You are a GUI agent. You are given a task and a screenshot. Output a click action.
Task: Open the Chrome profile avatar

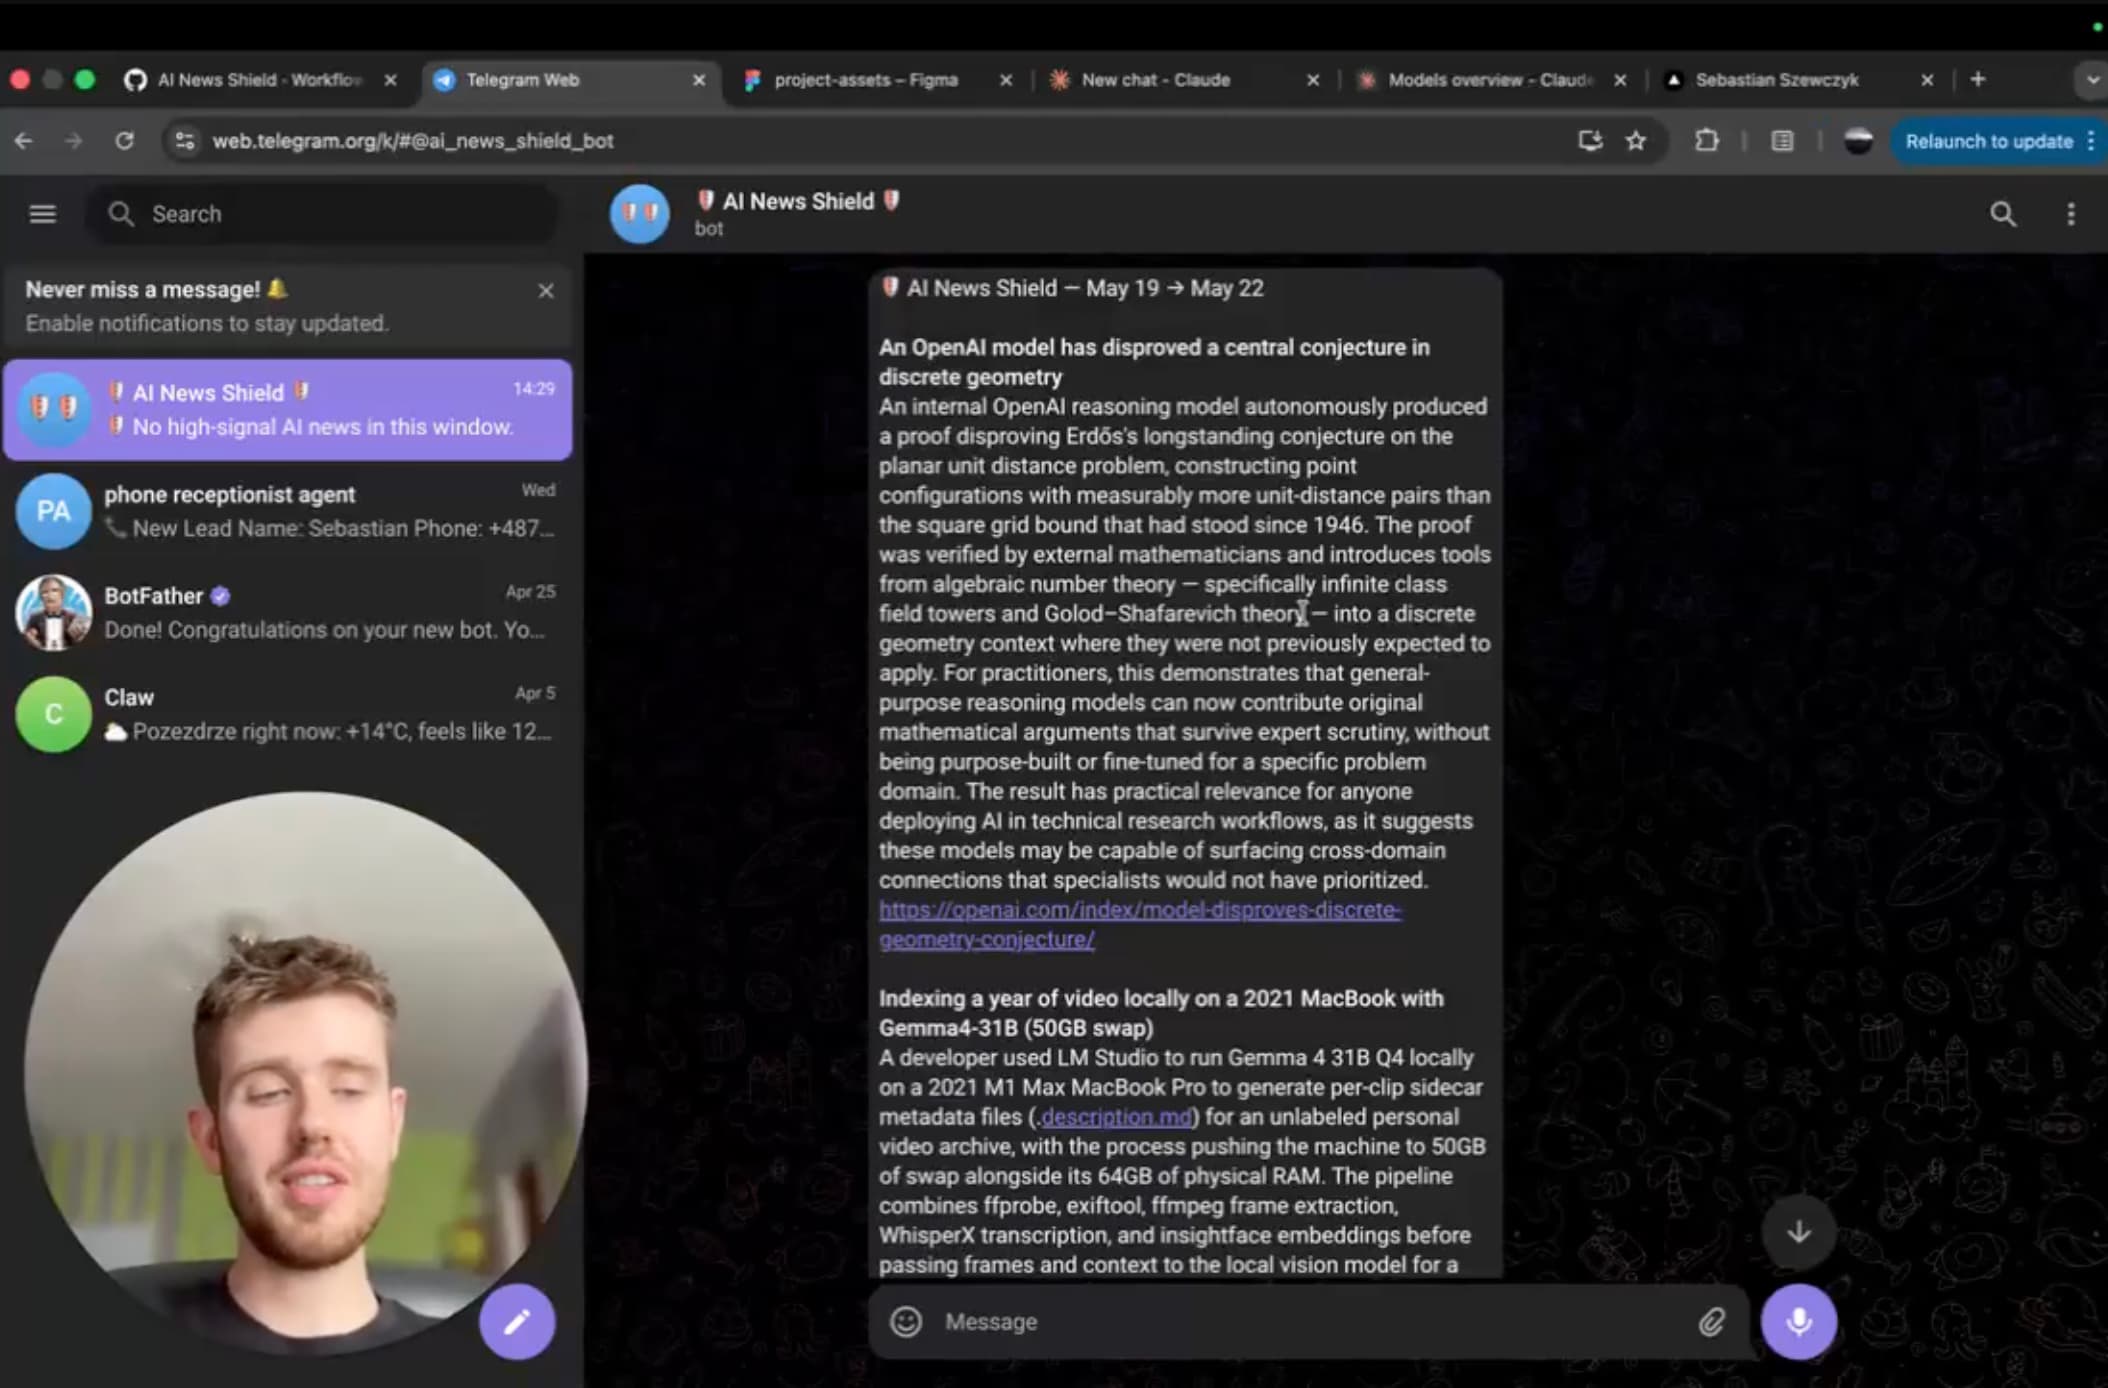point(1858,141)
